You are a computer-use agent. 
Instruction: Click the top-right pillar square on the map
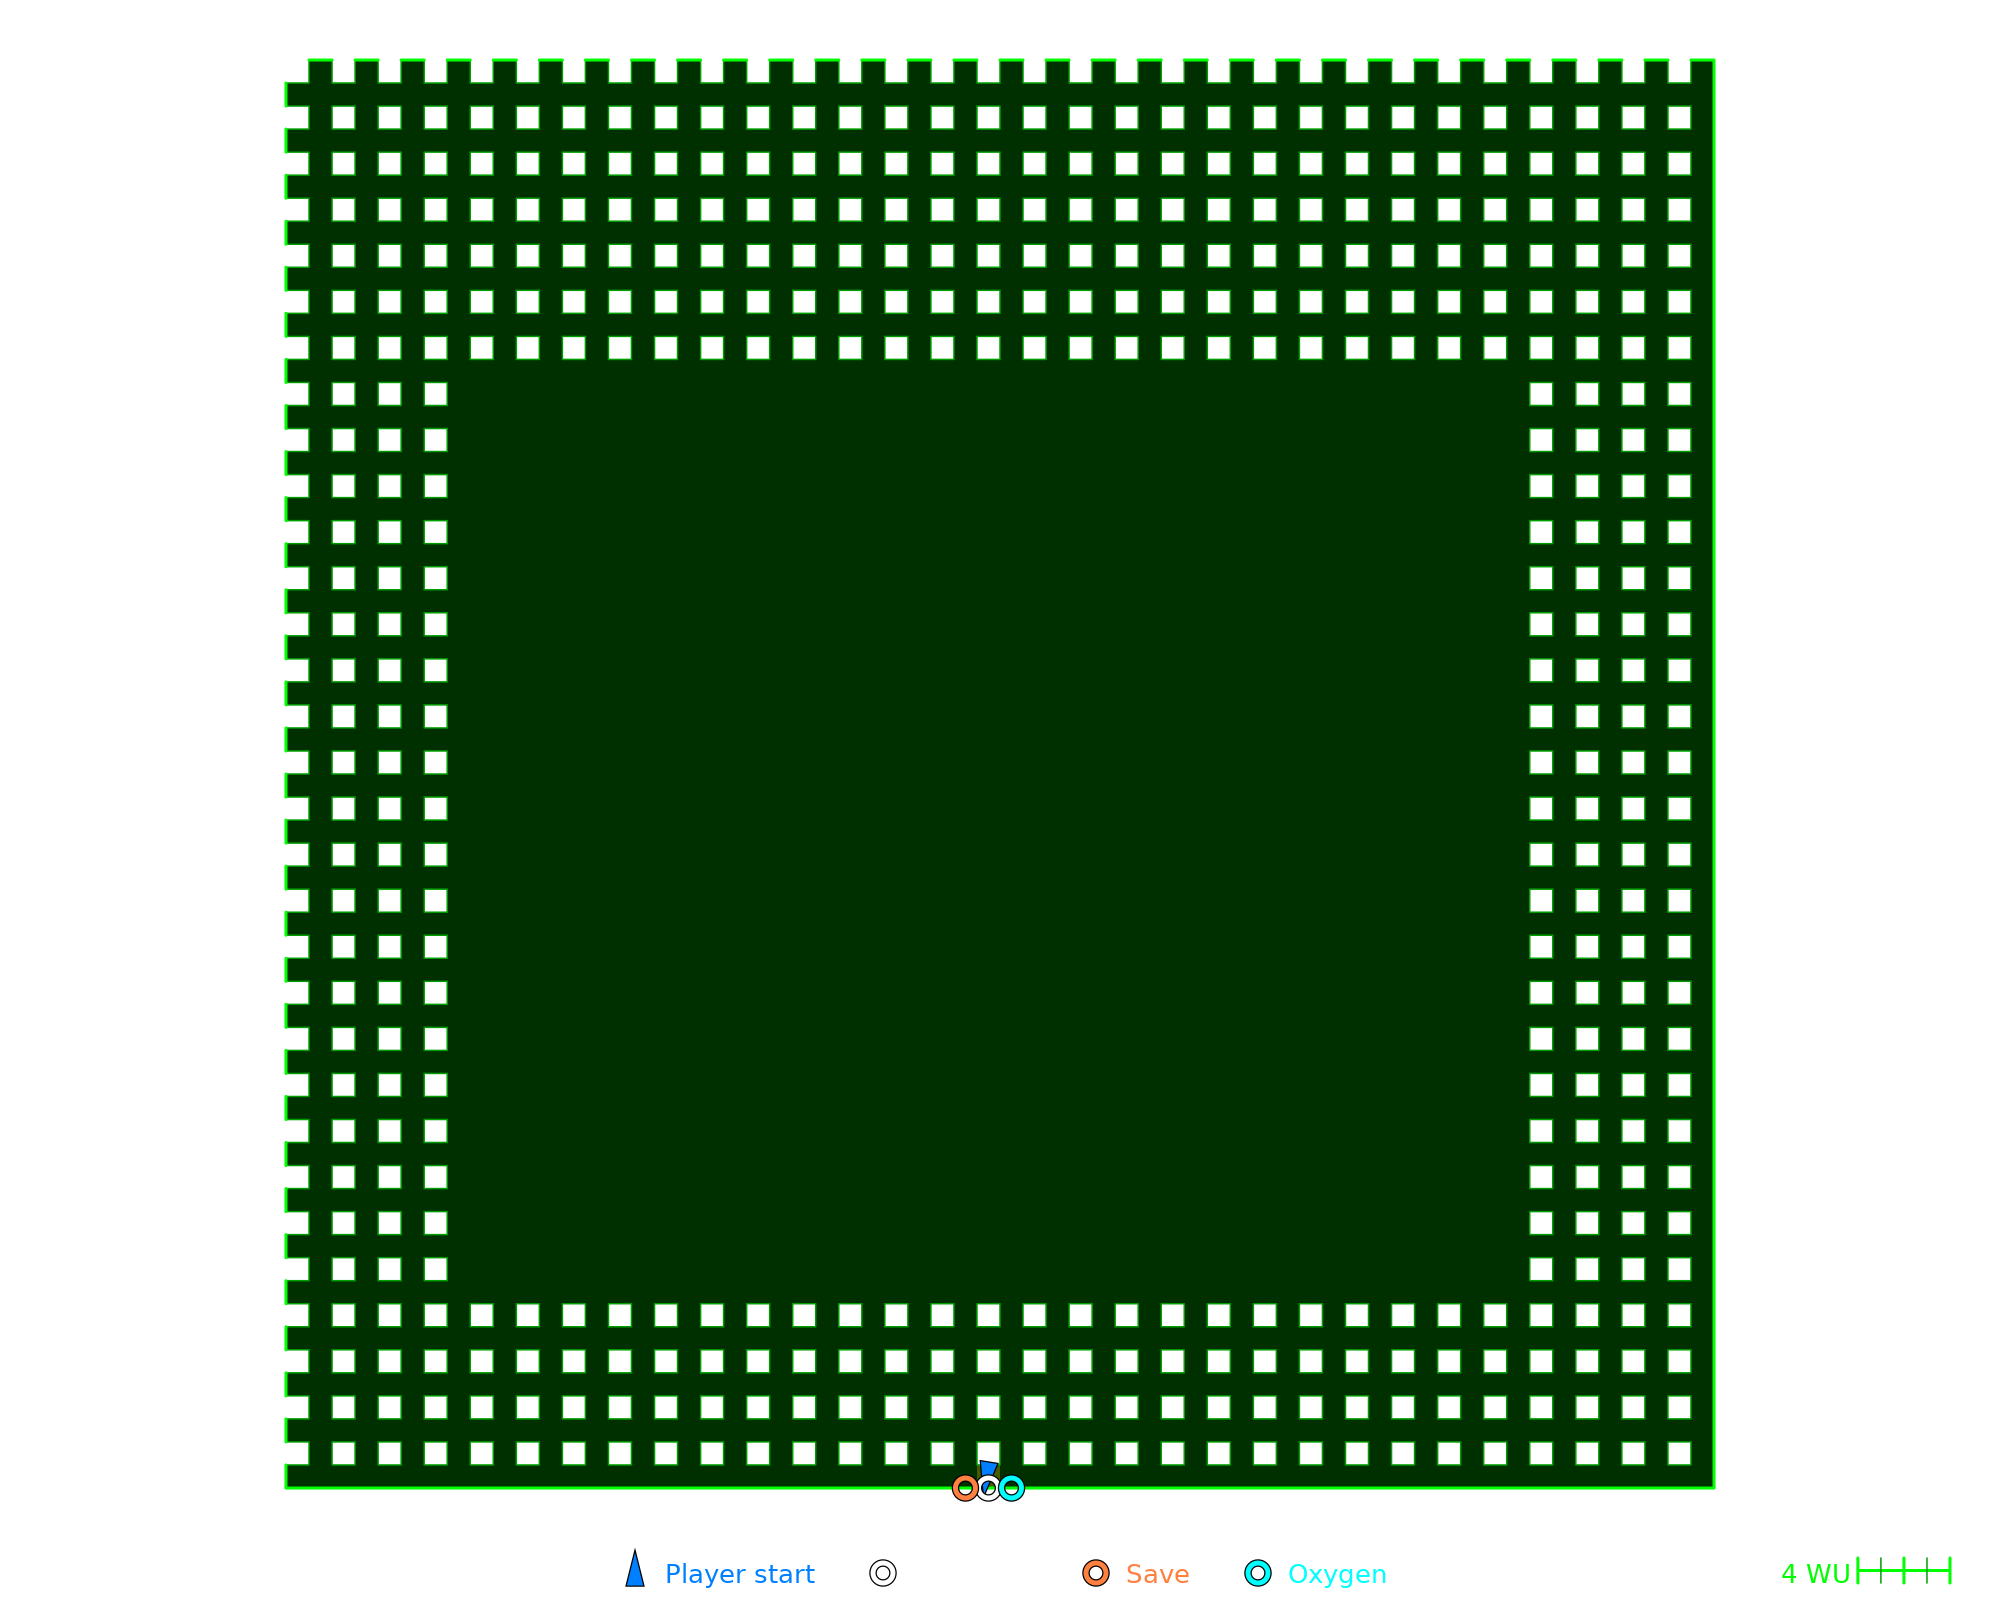pyautogui.click(x=1679, y=117)
